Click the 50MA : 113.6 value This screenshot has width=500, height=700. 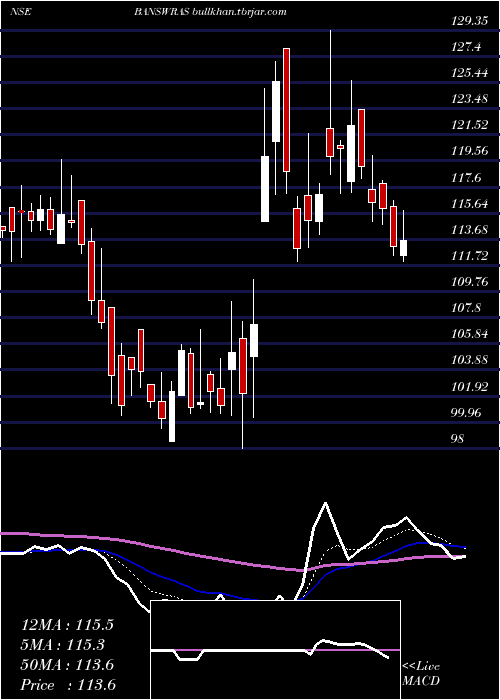pos(67,665)
